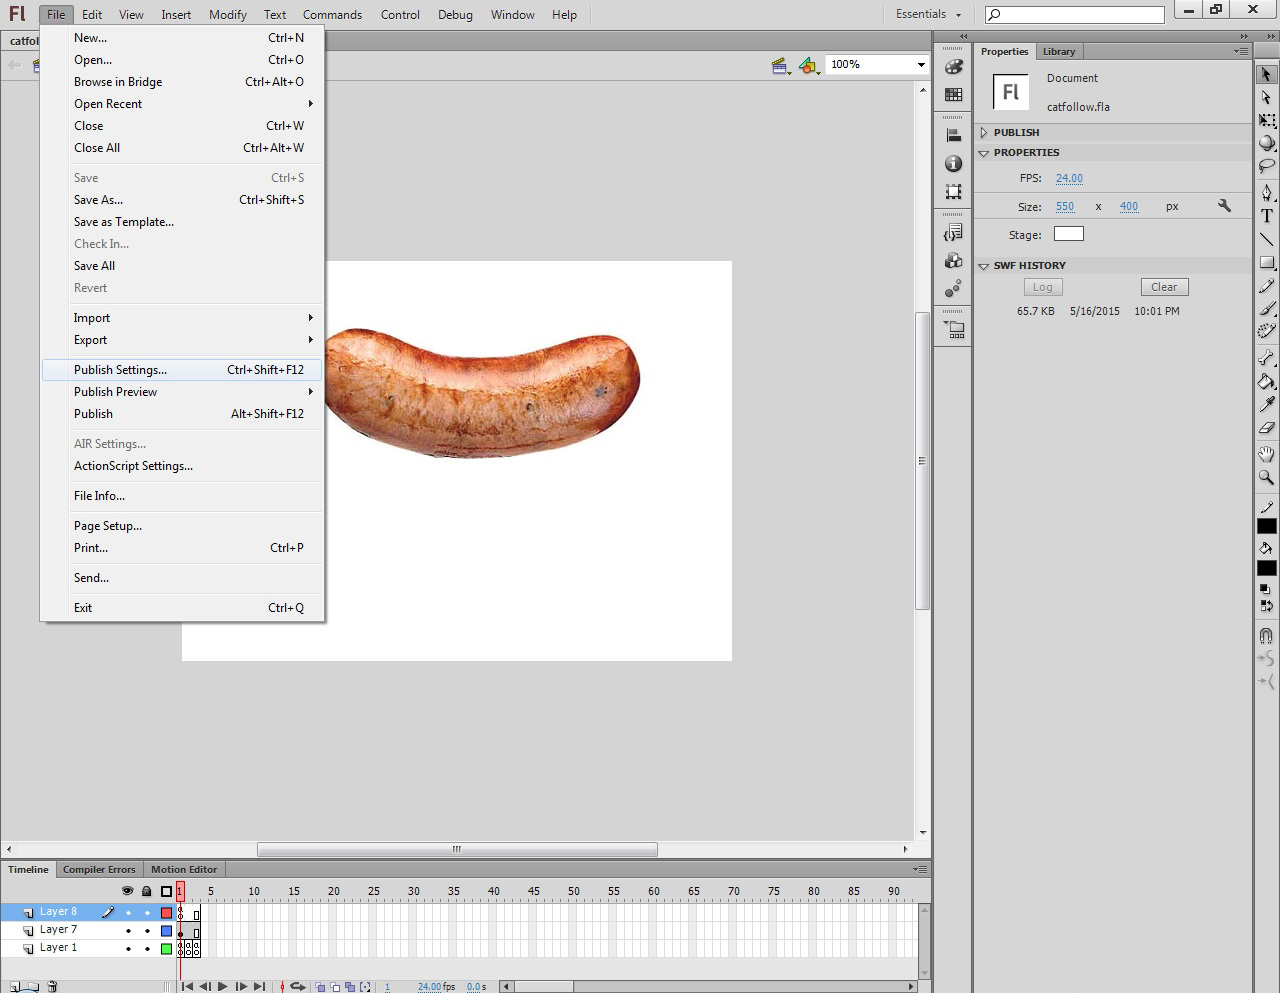Select the Pen tool
The image size is (1280, 993).
coord(1266,192)
